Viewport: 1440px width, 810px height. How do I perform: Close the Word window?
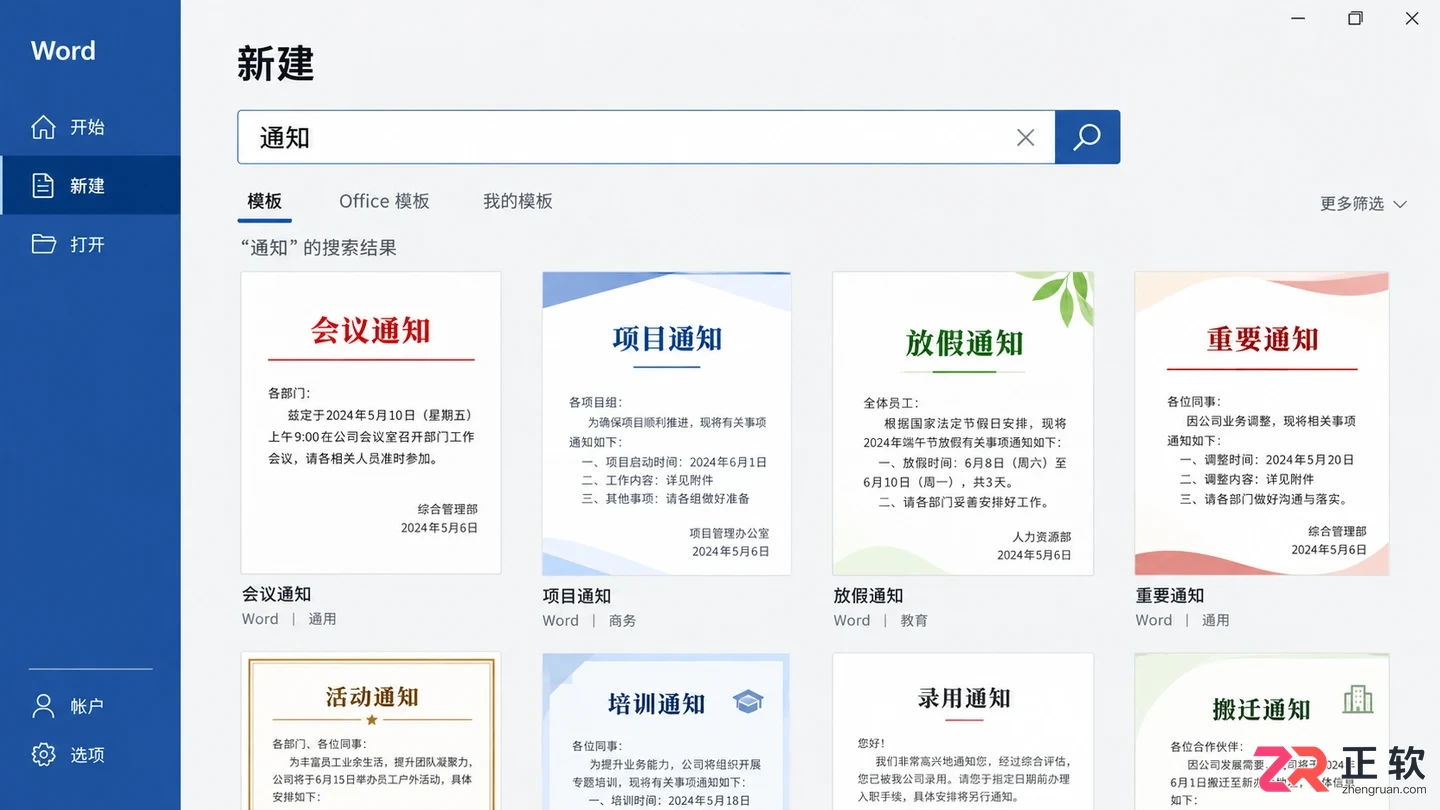1412,18
